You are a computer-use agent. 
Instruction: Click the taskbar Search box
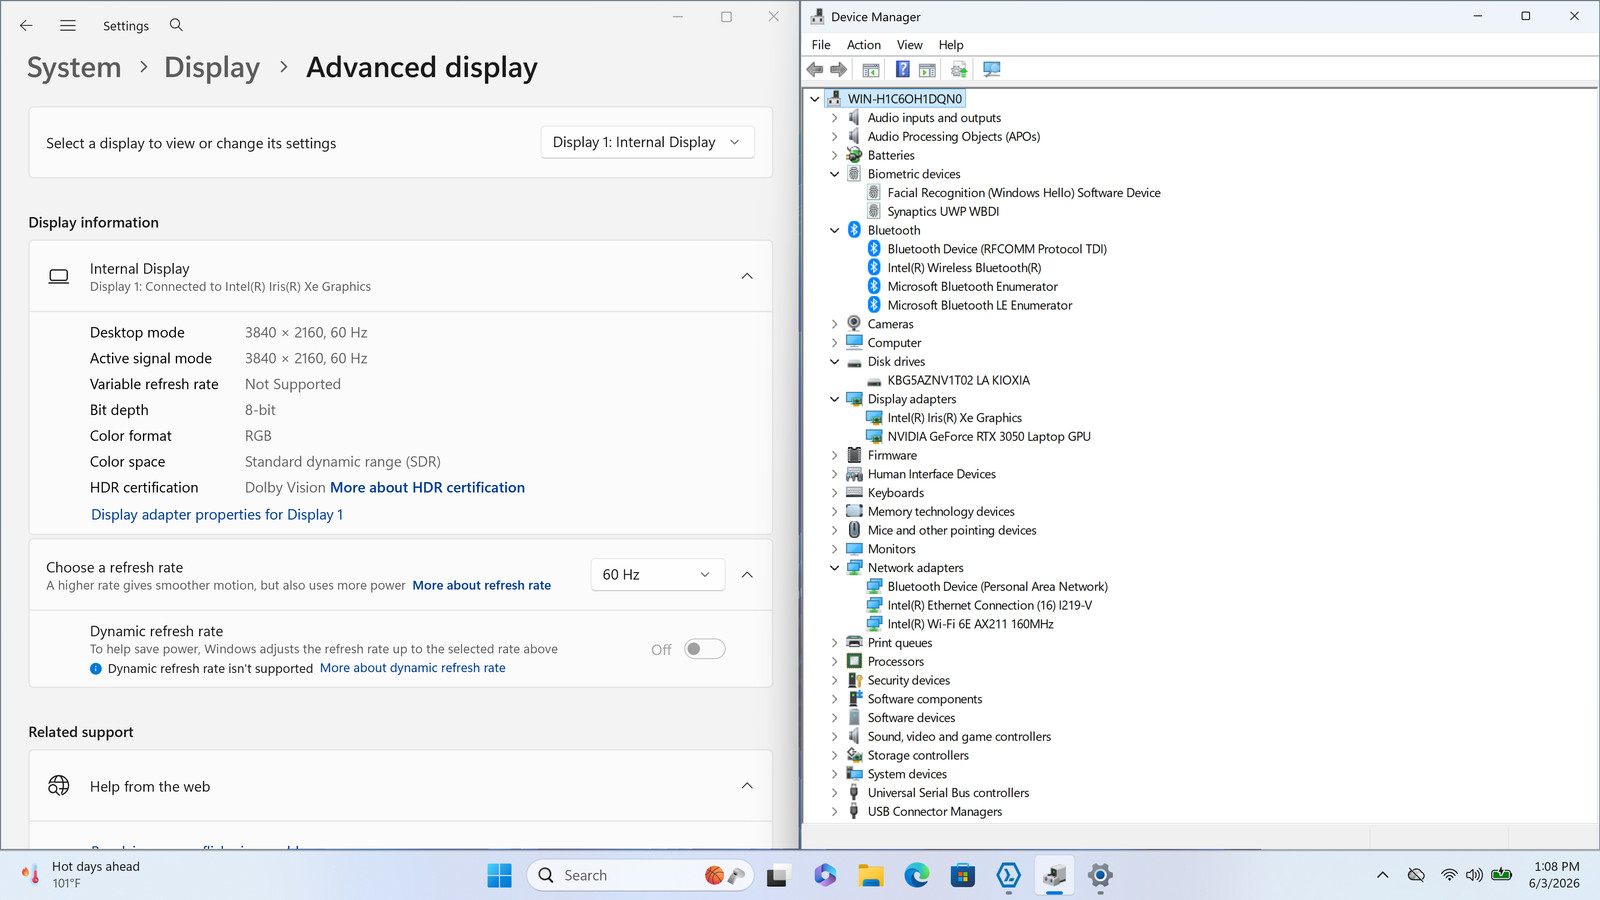tap(640, 876)
